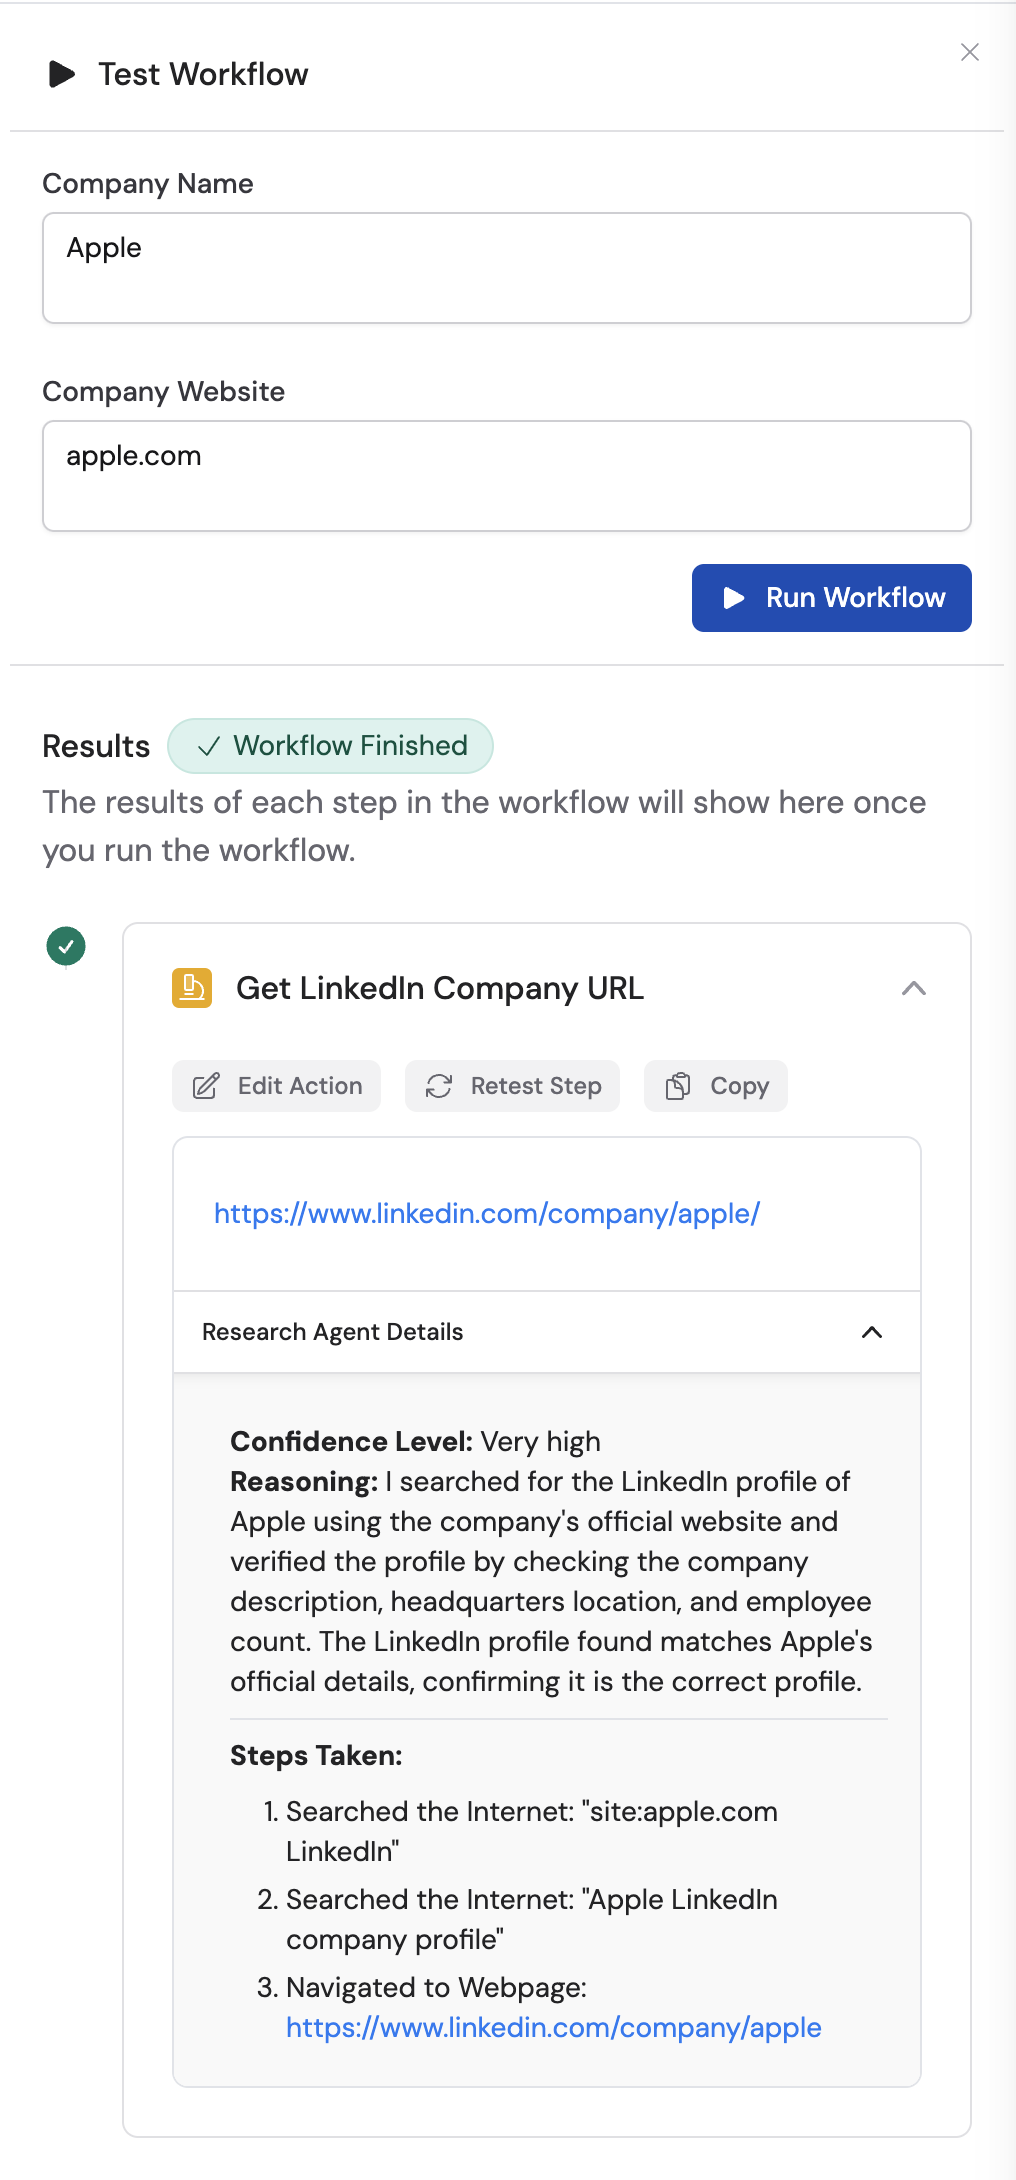1016x2180 pixels.
Task: Click the refresh icon on Retest Step
Action: pyautogui.click(x=438, y=1086)
